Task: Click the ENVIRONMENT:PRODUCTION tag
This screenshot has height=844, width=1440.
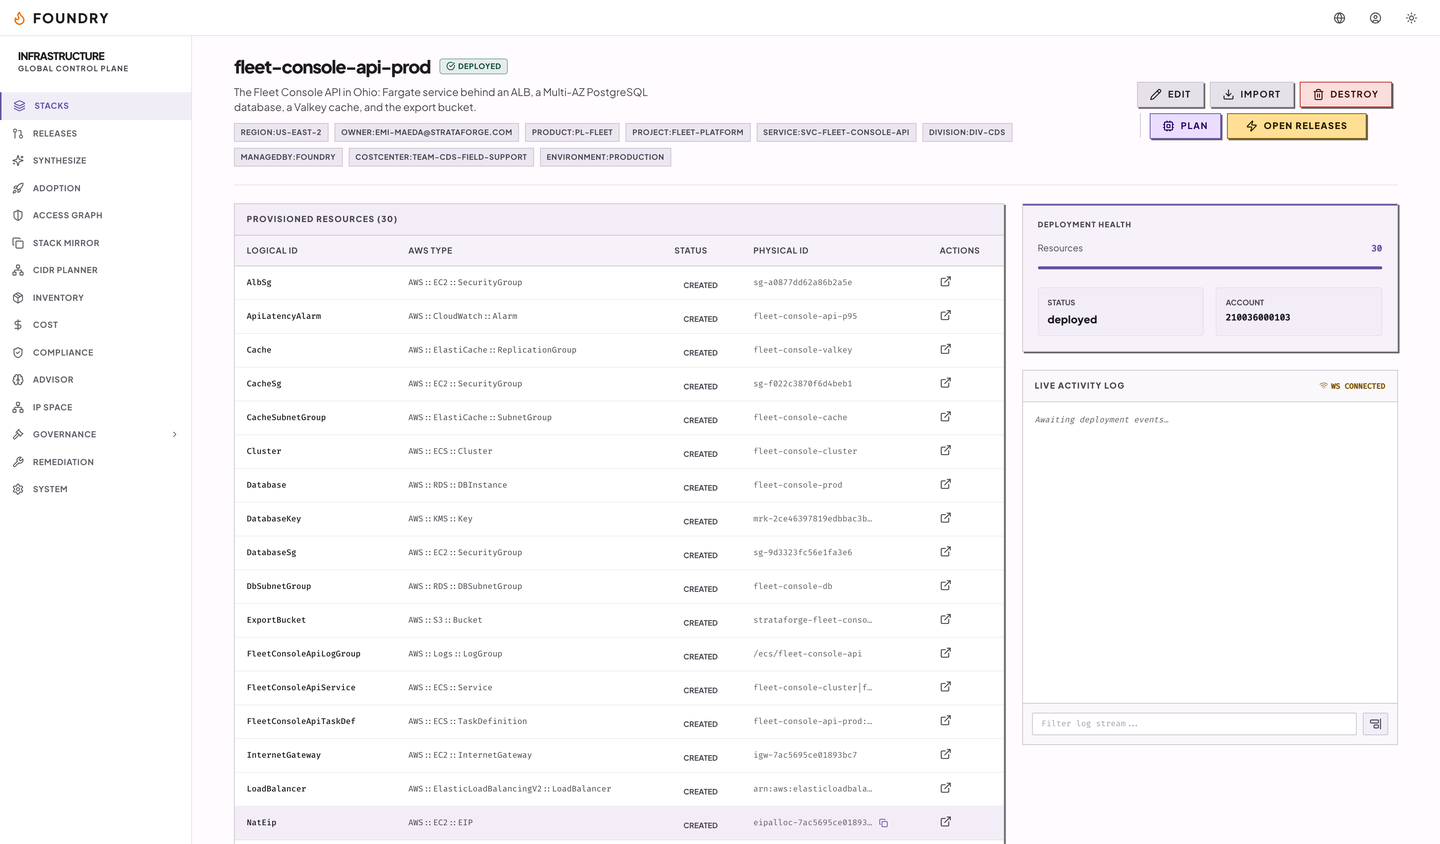Action: pyautogui.click(x=605, y=157)
